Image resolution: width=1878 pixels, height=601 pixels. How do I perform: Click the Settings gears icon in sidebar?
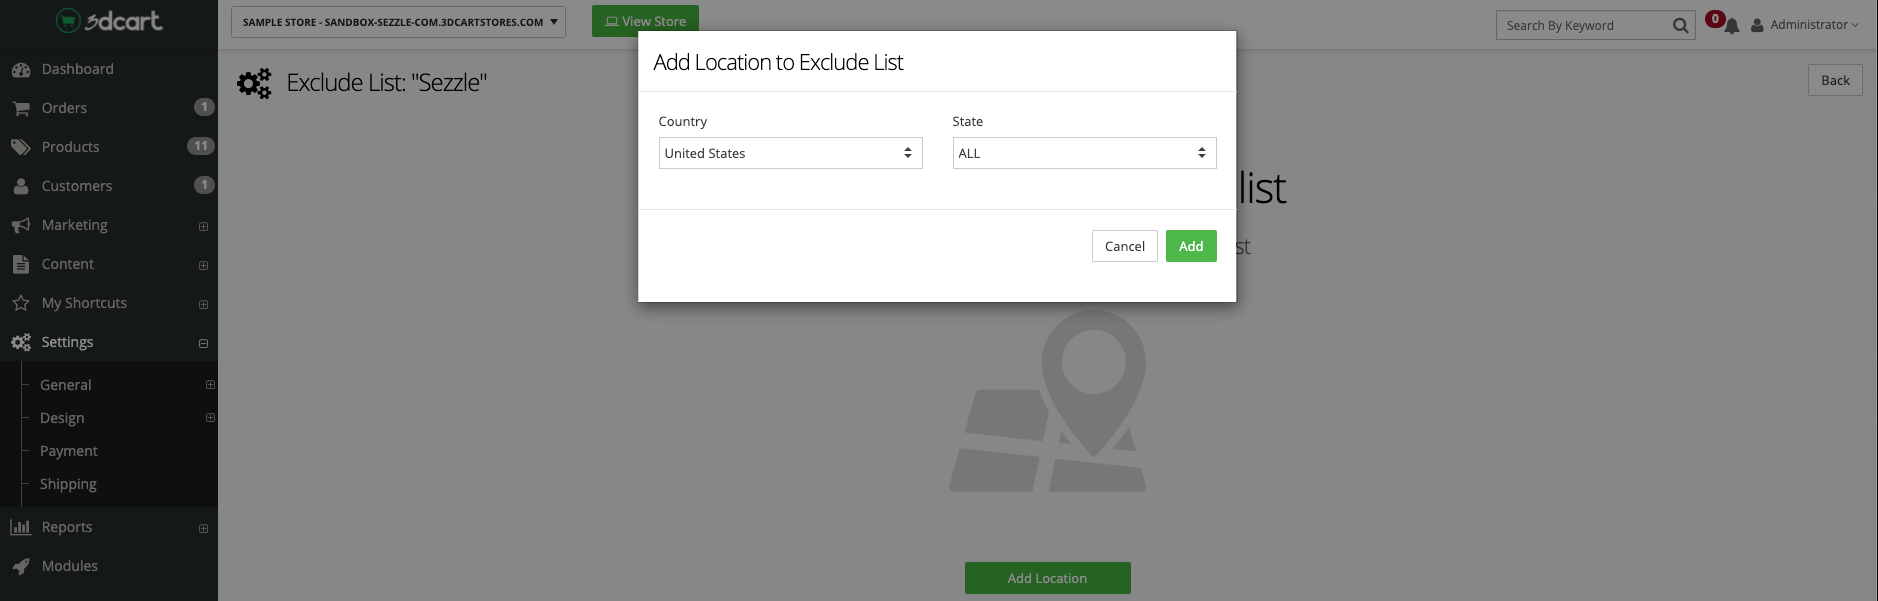click(21, 342)
